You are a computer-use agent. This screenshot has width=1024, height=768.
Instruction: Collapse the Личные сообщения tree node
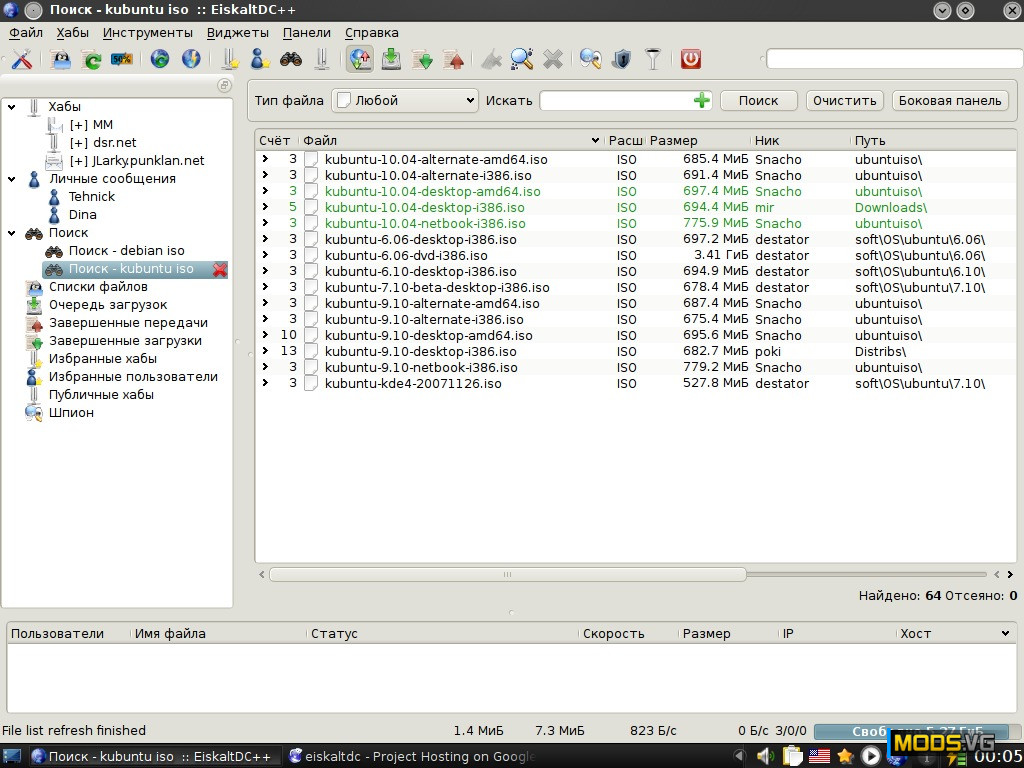pos(11,179)
